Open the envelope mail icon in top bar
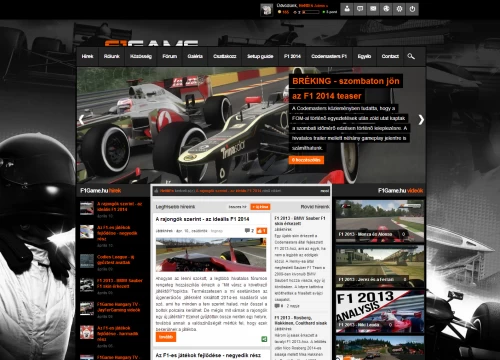This screenshot has width=500, height=360. tap(373, 9)
